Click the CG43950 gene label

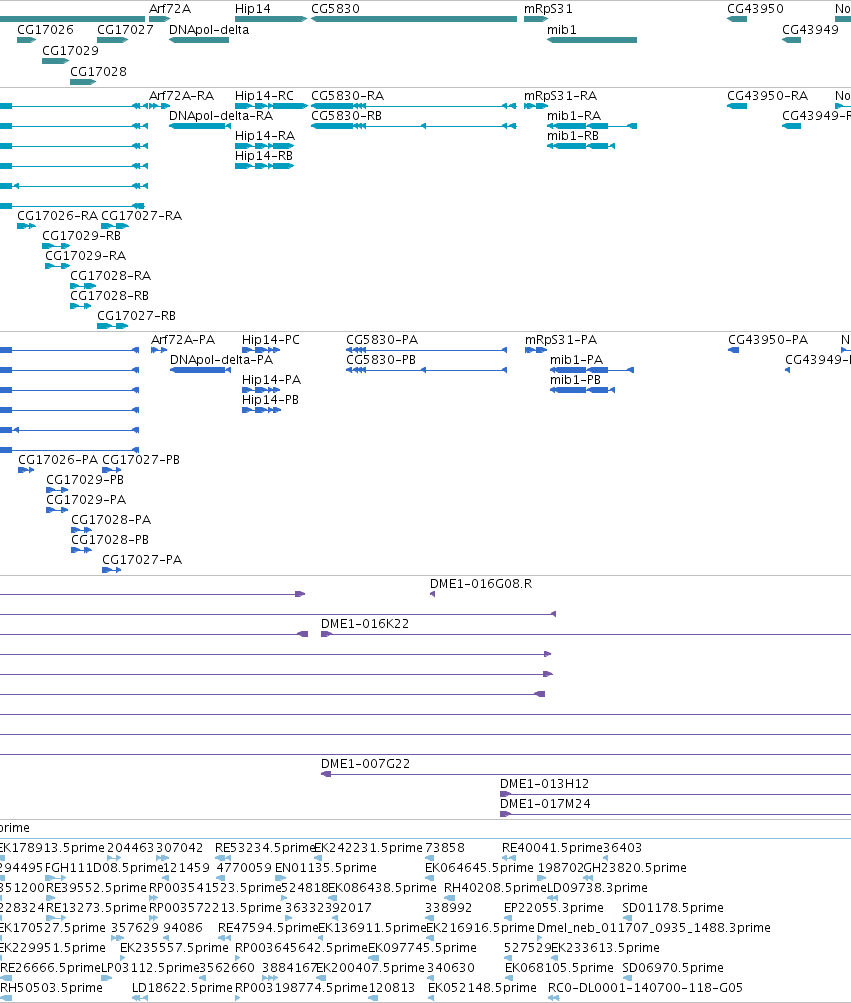coord(755,9)
